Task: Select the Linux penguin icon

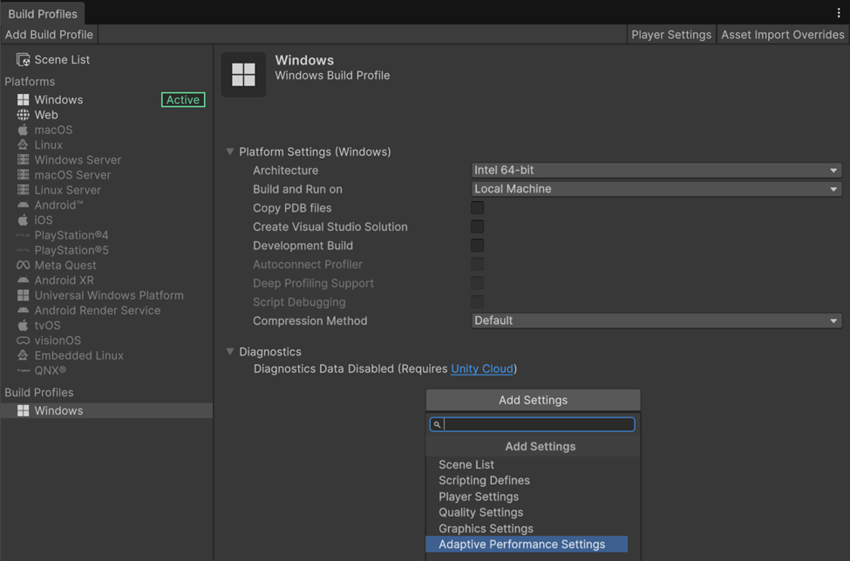Action: tap(23, 145)
